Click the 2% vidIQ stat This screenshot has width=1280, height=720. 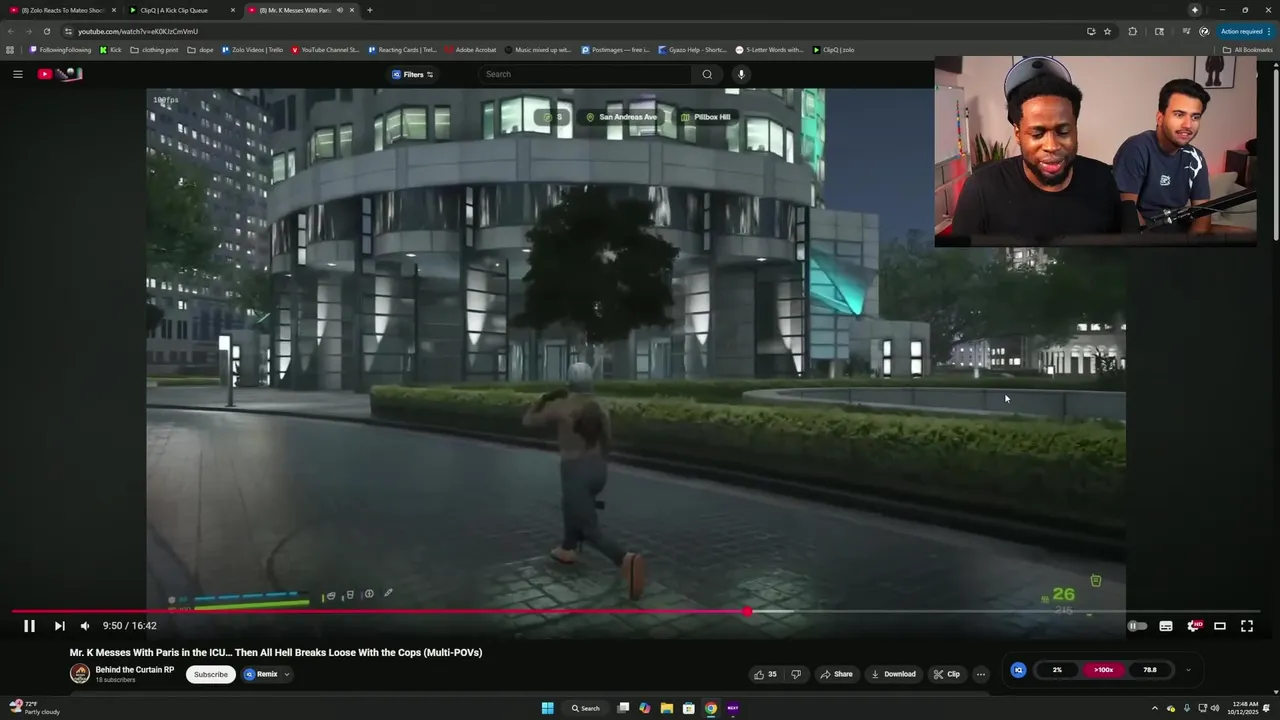[1057, 670]
